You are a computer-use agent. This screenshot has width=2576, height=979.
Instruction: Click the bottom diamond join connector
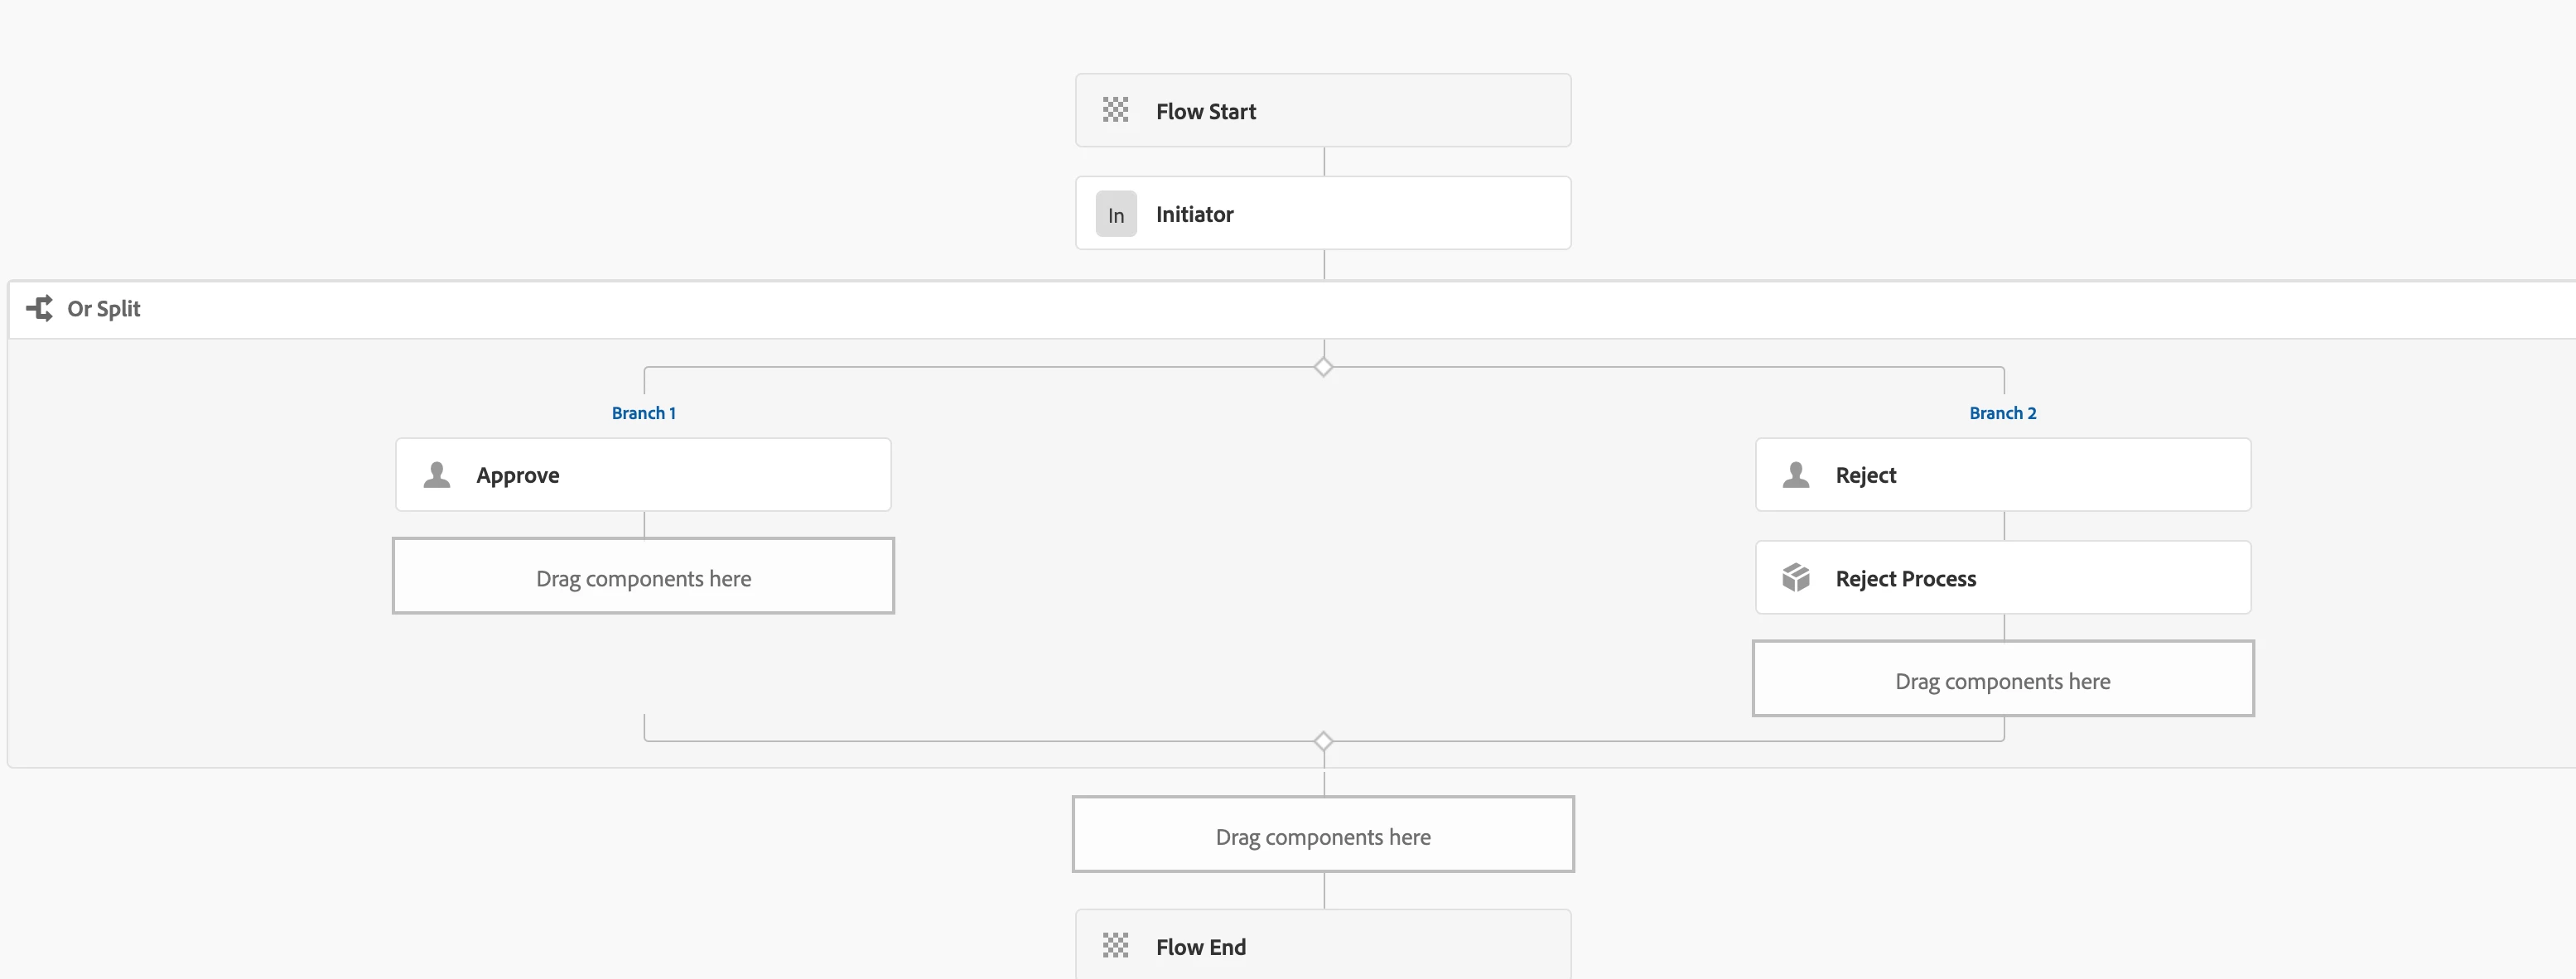point(1323,741)
